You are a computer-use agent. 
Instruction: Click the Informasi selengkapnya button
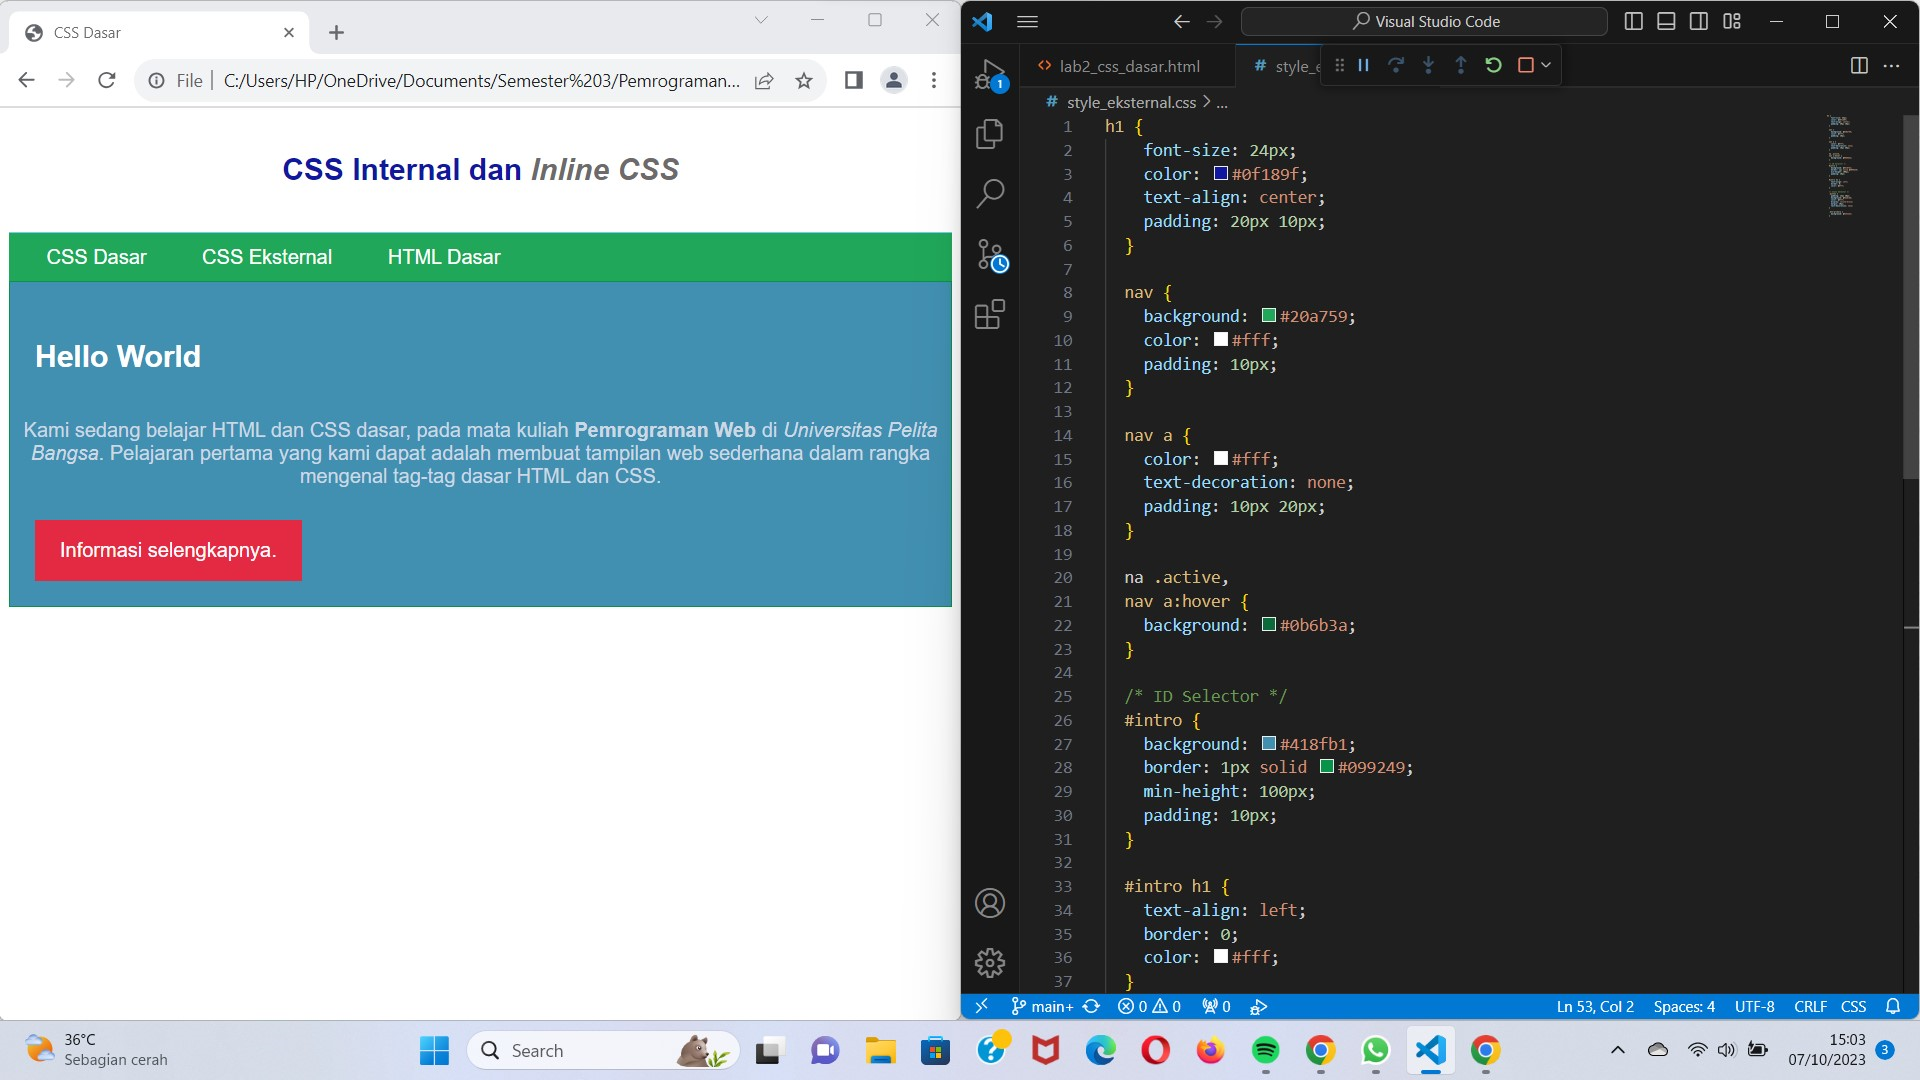click(x=167, y=550)
